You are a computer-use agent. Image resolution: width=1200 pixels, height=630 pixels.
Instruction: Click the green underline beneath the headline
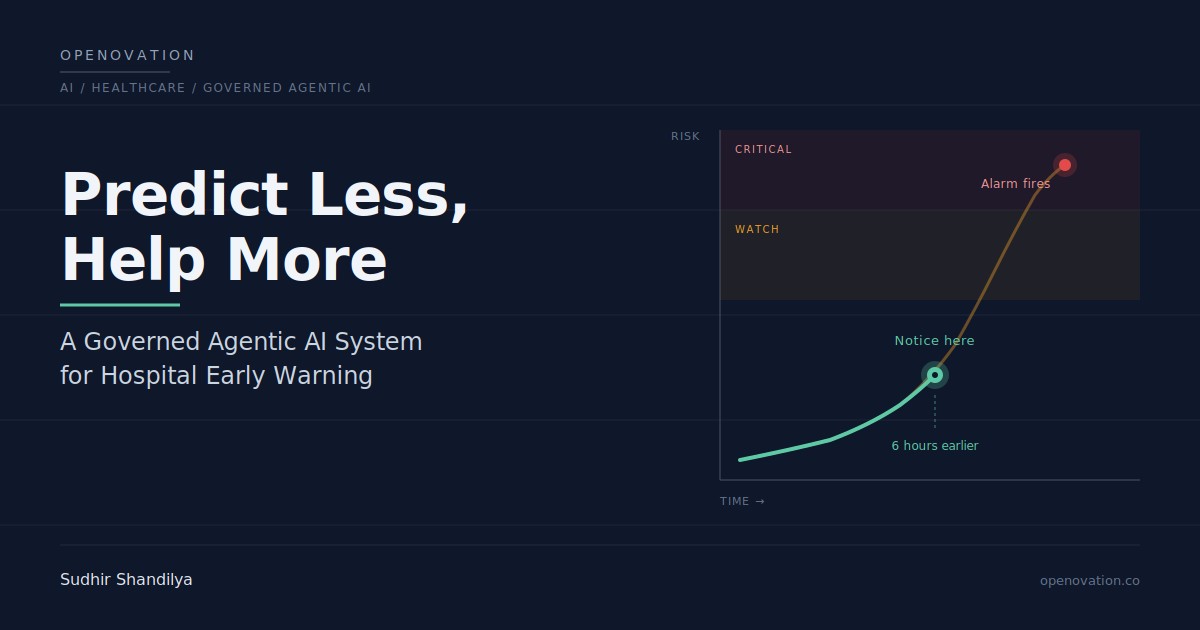120,305
